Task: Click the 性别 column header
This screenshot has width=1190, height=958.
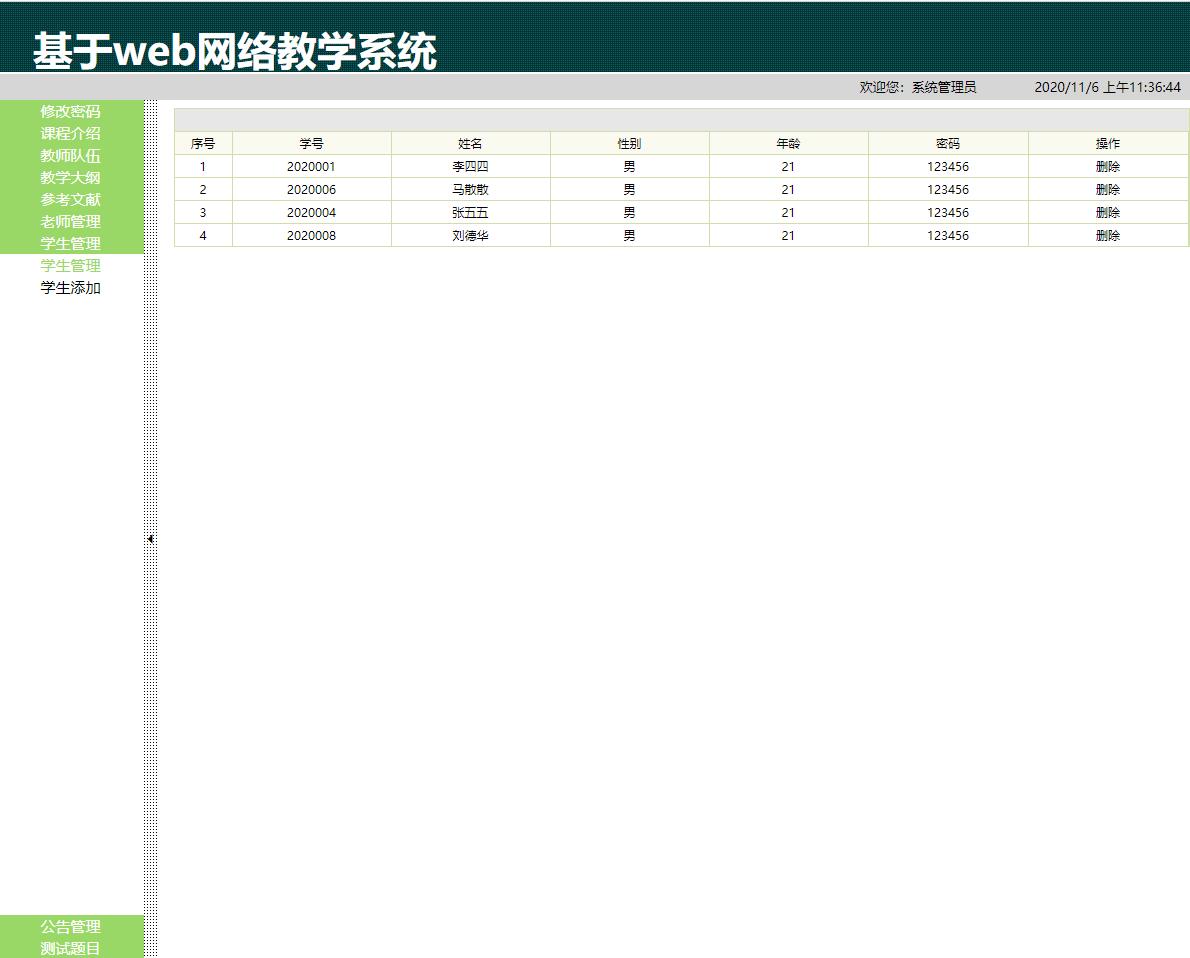Action: tap(629, 143)
